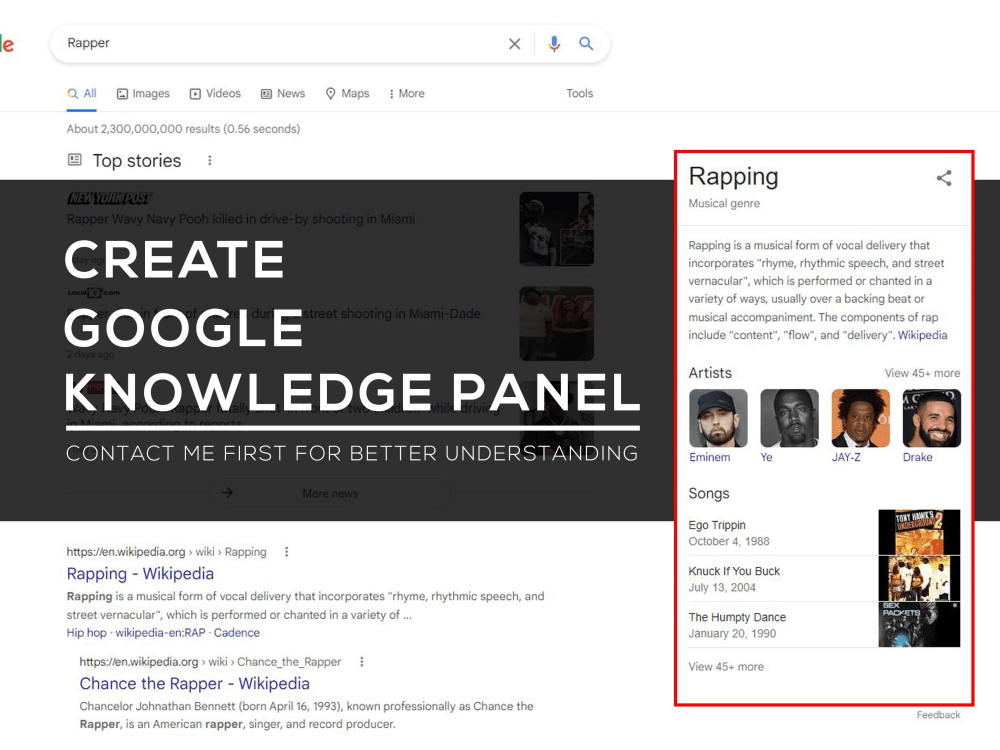
Task: Open the News tab
Action: tap(283, 94)
